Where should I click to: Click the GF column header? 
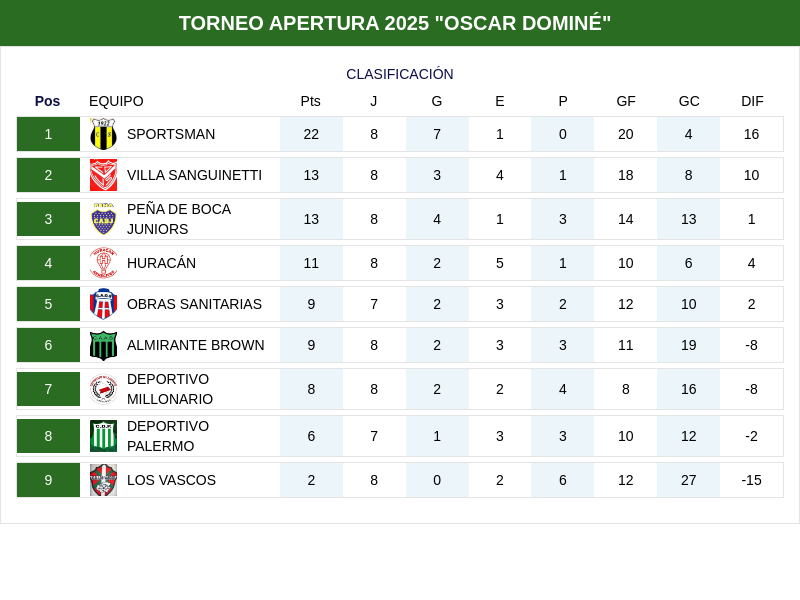pos(626,101)
